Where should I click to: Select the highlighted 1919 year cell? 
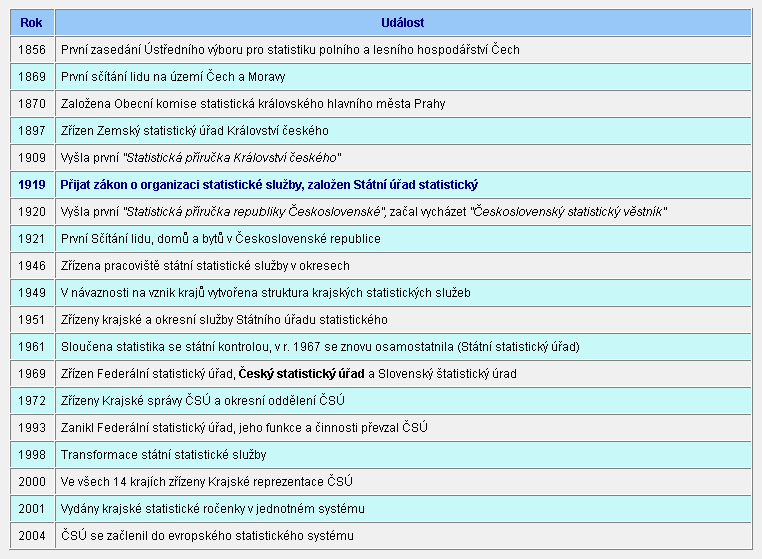(31, 185)
